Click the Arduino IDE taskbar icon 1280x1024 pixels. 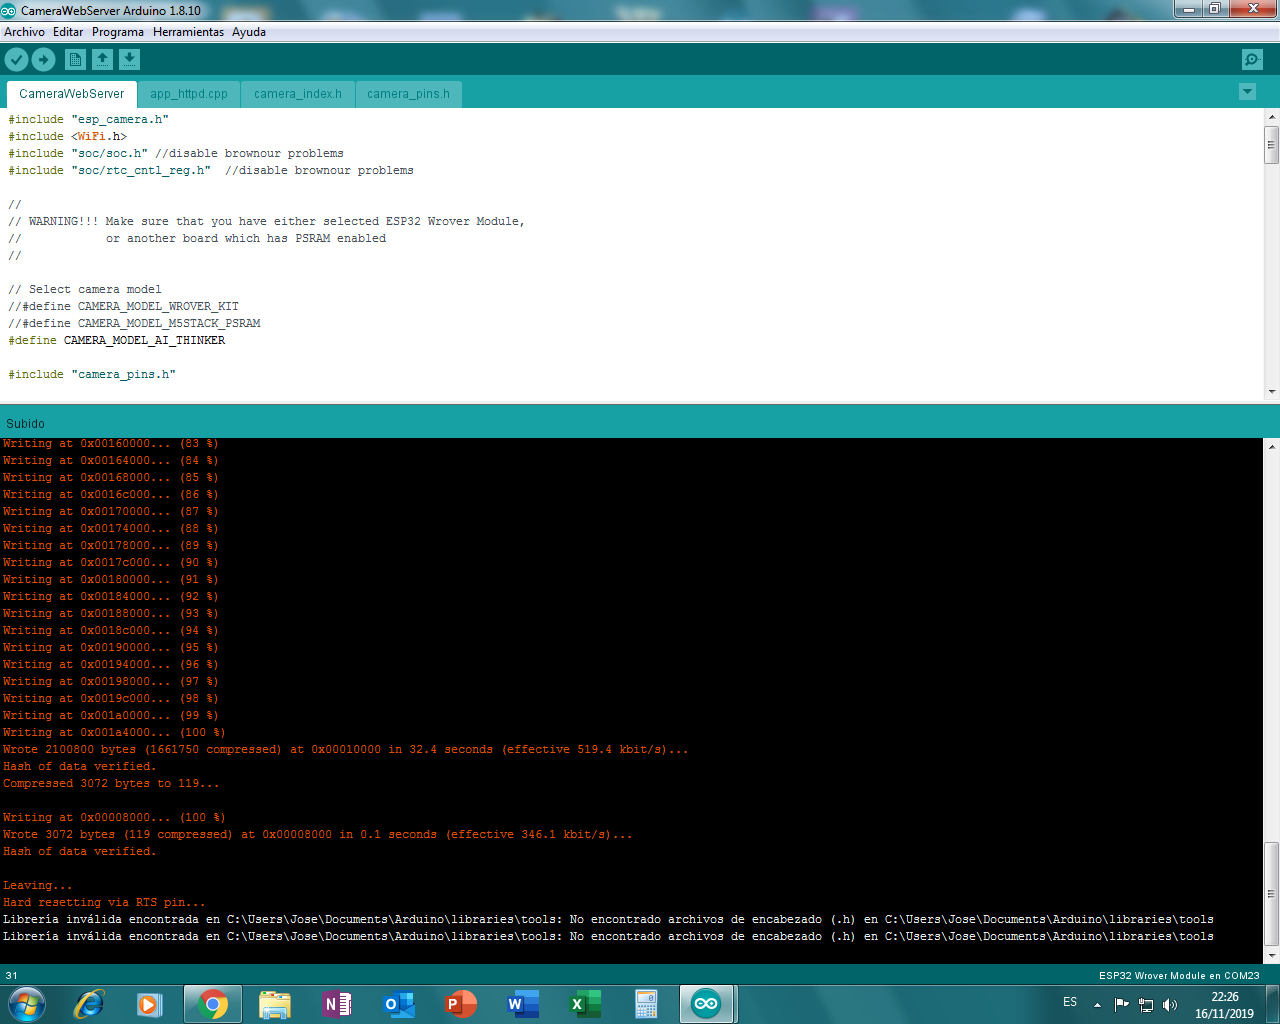pos(707,1004)
